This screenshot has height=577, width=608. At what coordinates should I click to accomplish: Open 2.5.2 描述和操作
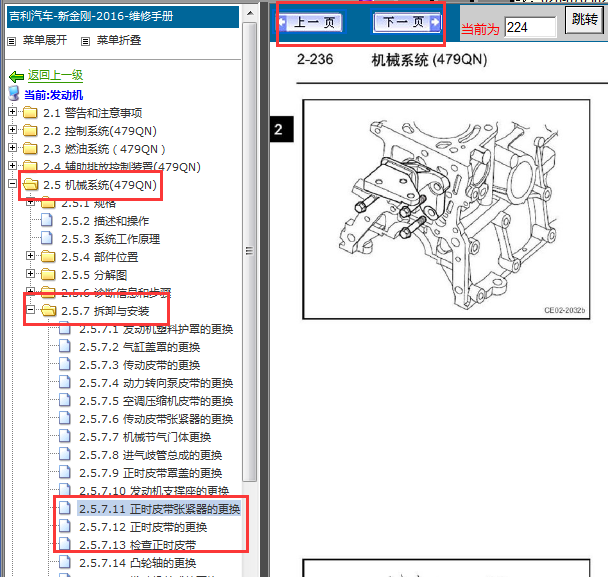click(105, 221)
